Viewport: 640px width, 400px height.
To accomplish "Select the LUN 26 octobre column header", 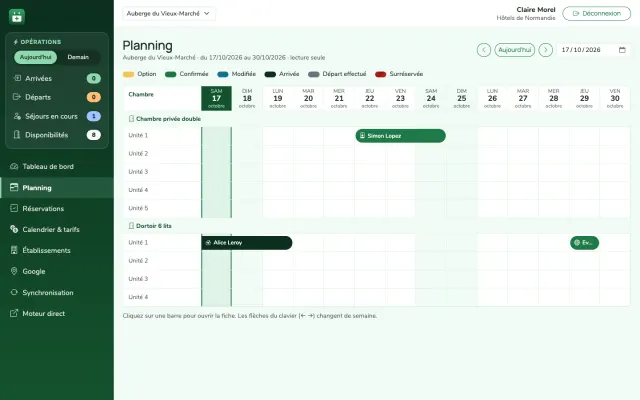I will pos(492,98).
